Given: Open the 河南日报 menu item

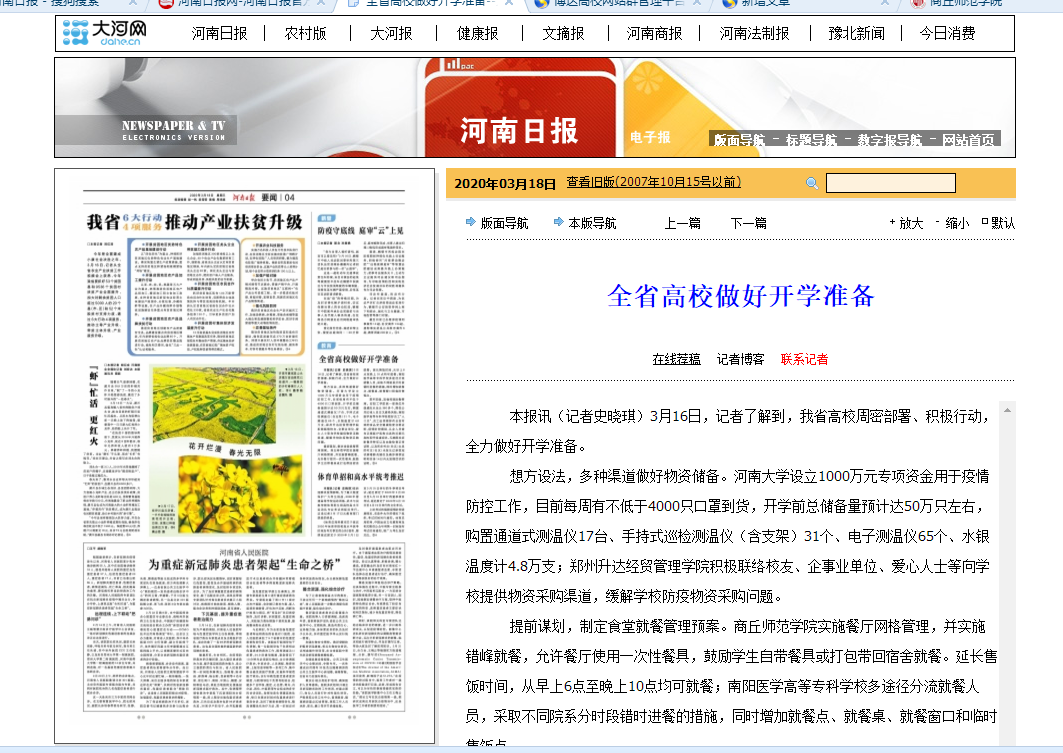Looking at the screenshot, I should (219, 33).
